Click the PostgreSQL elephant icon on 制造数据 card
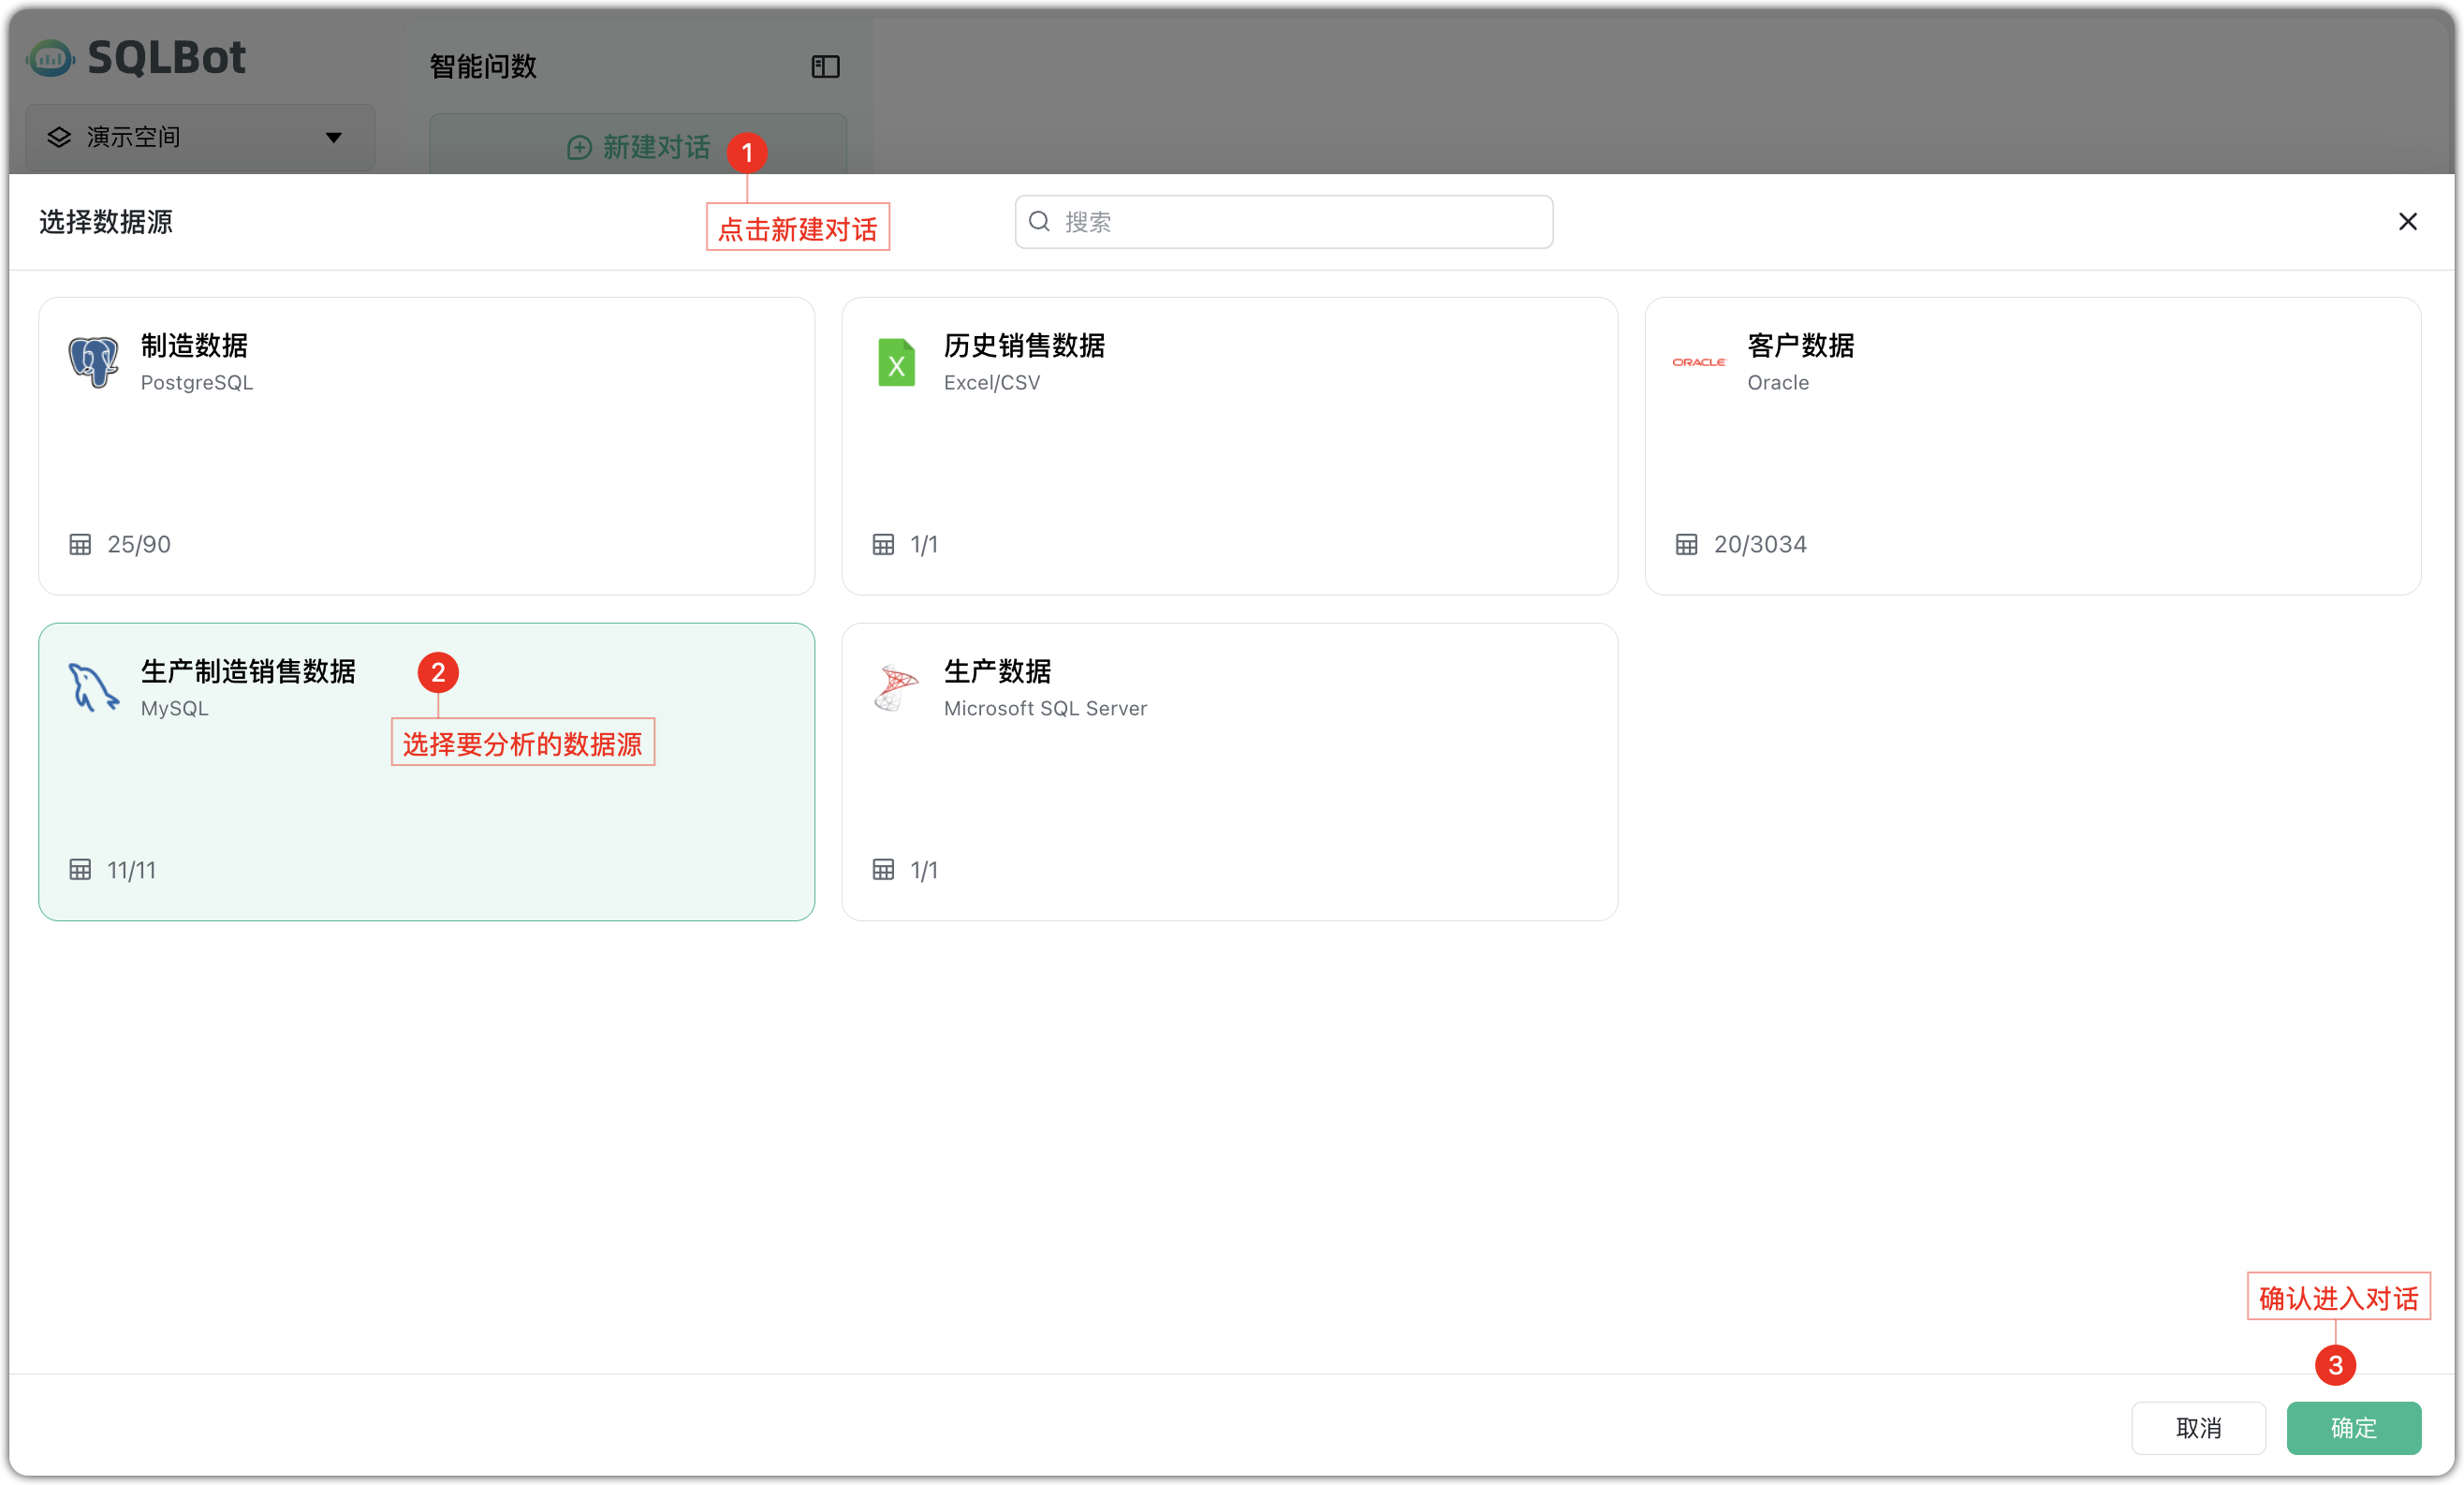This screenshot has width=2464, height=1485. 93,362
